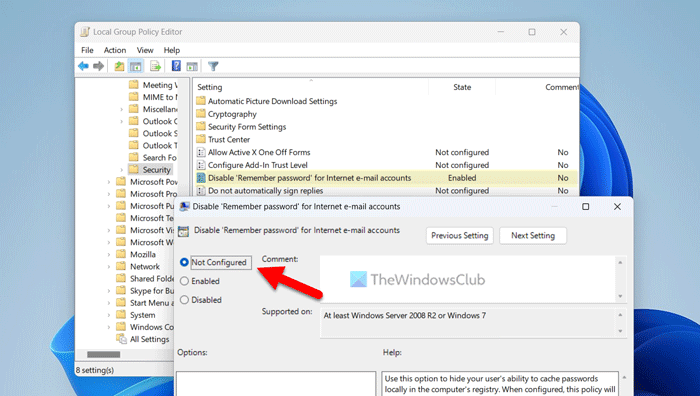Sort by the State column header

pyautogui.click(x=462, y=87)
